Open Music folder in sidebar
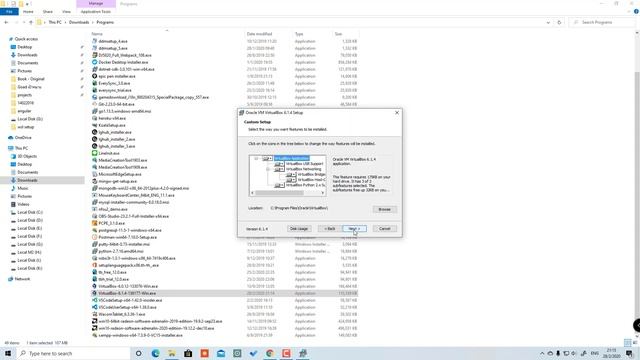Screen dimensions: 640x360 (x=23, y=188)
